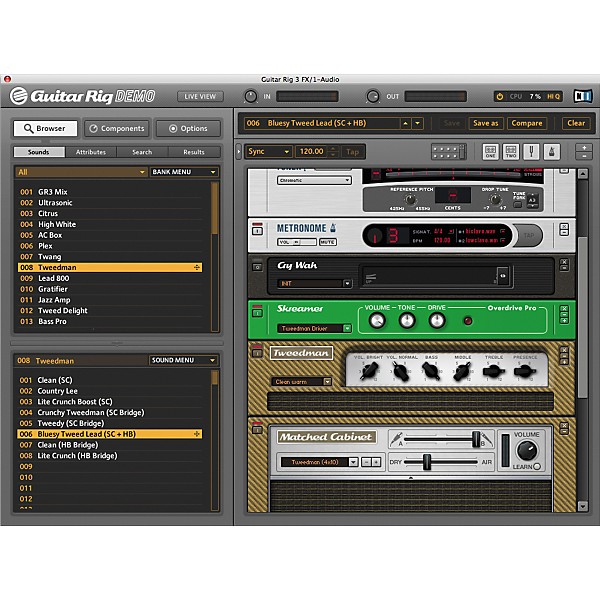Open Tapedeck One from the toolbar
This screenshot has width=600, height=600.
coord(490,152)
